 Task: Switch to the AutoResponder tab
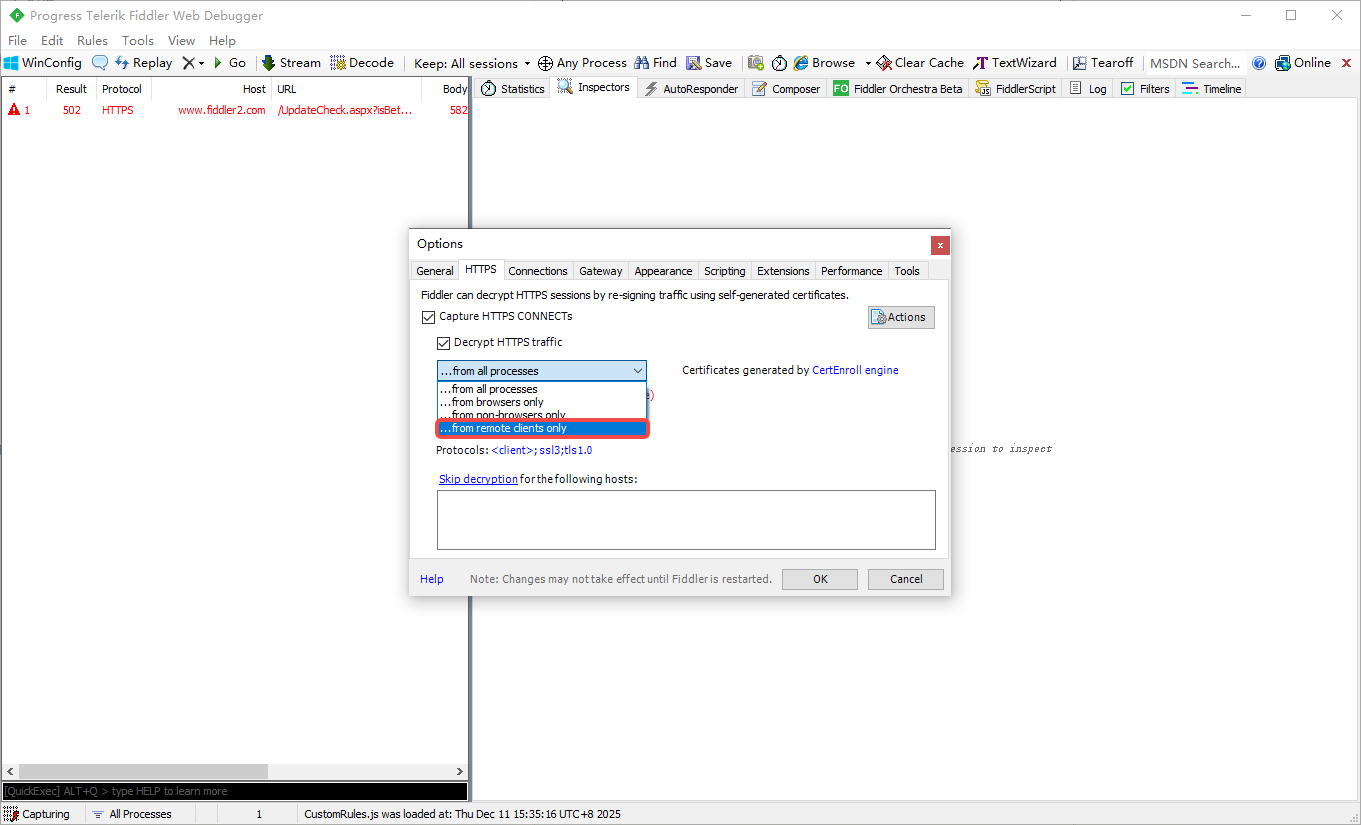[690, 89]
